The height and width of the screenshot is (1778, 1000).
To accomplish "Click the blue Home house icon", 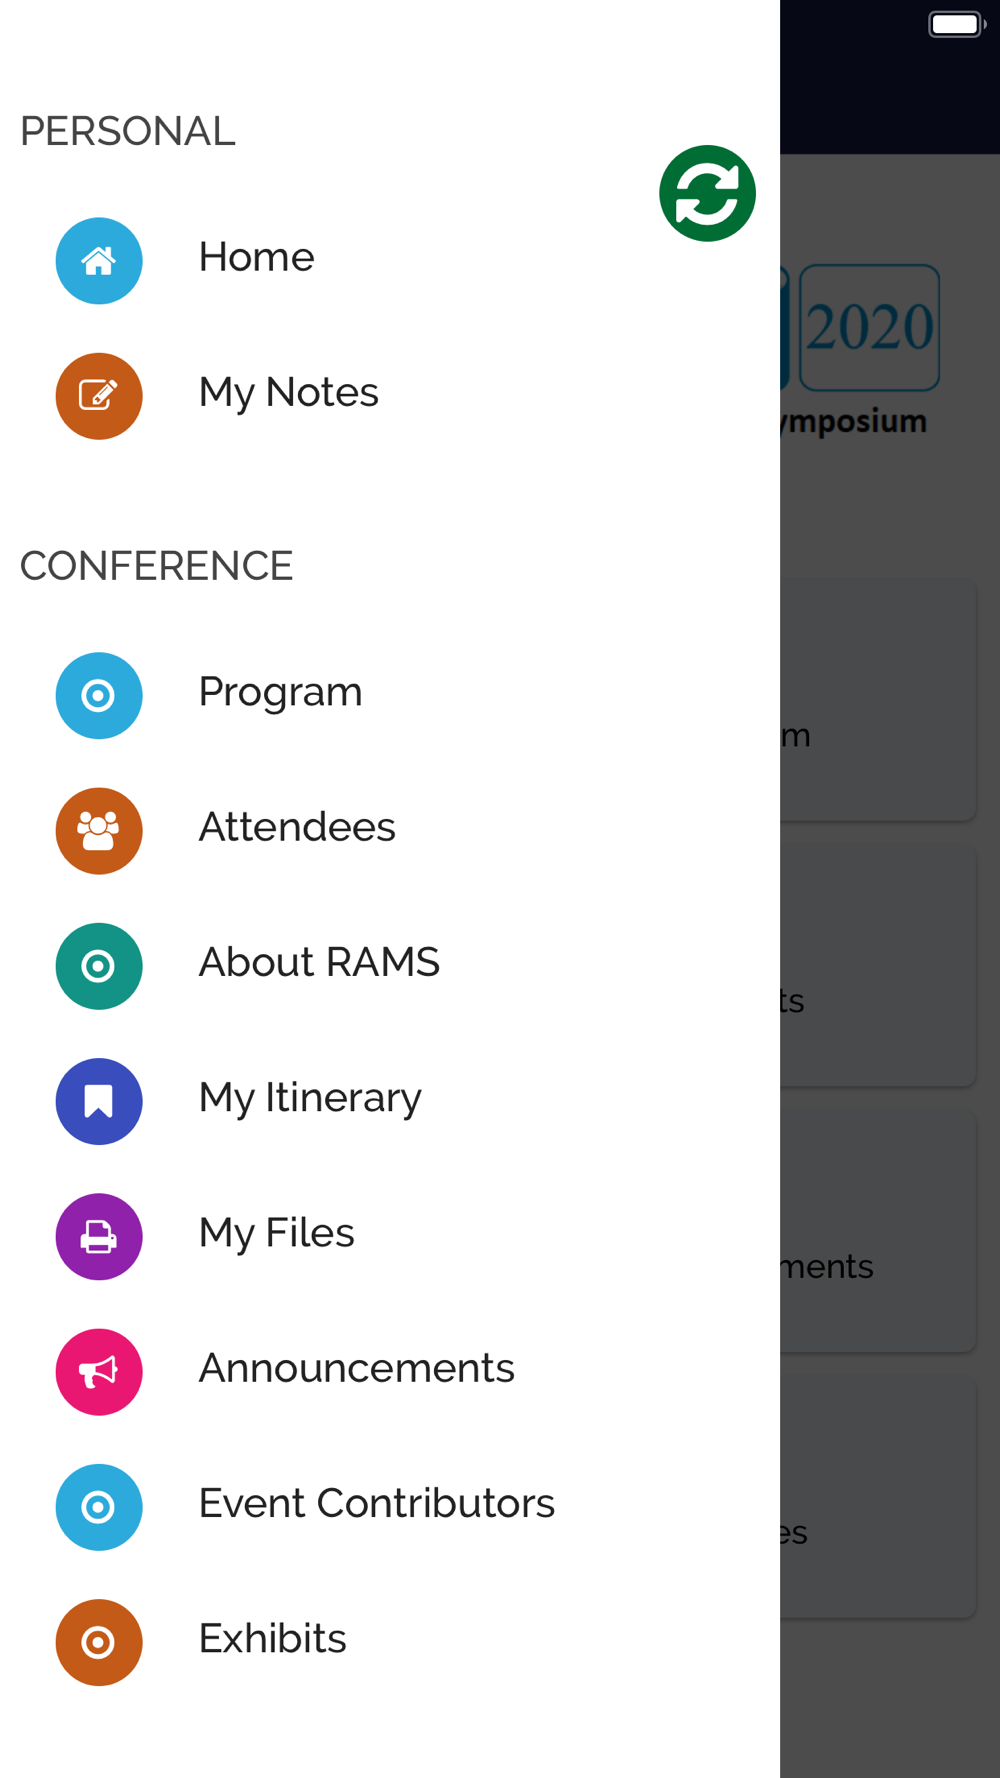I will coord(99,261).
